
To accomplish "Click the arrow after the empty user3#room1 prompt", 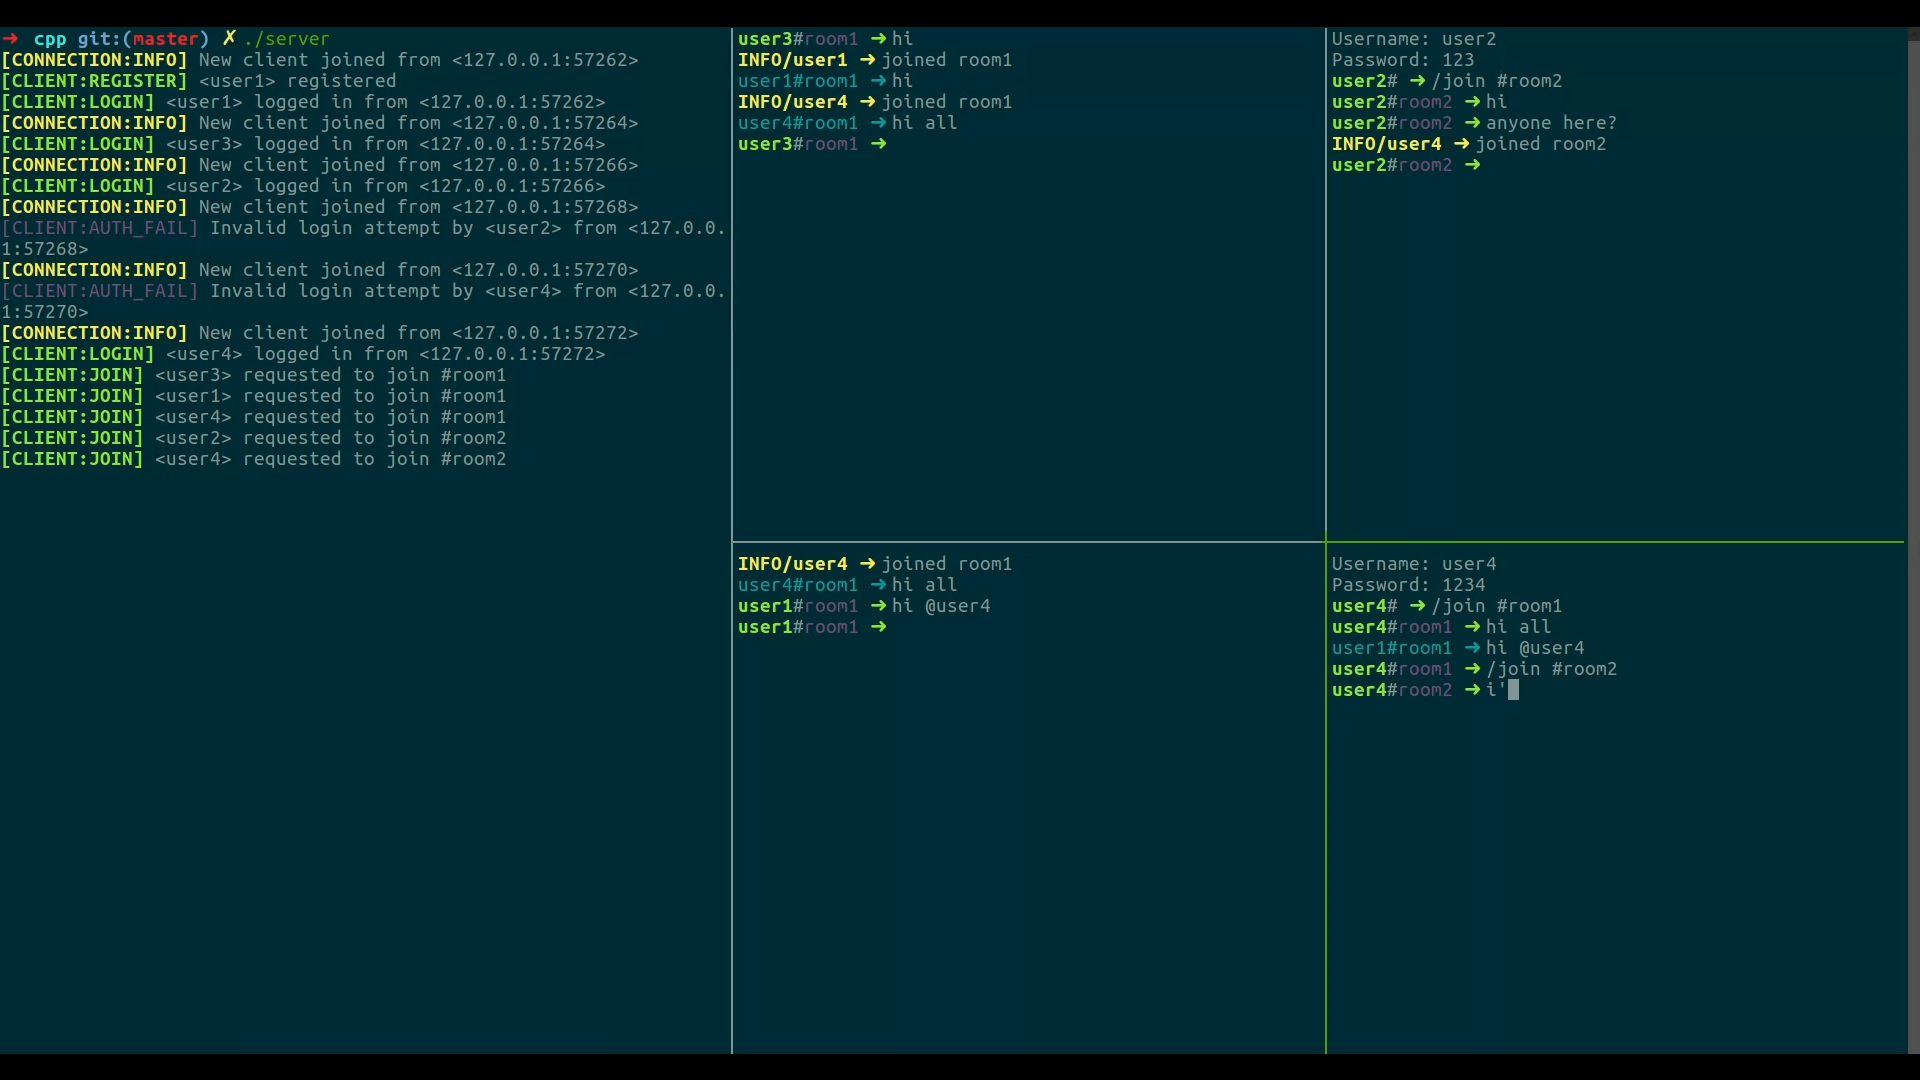I will [x=878, y=144].
